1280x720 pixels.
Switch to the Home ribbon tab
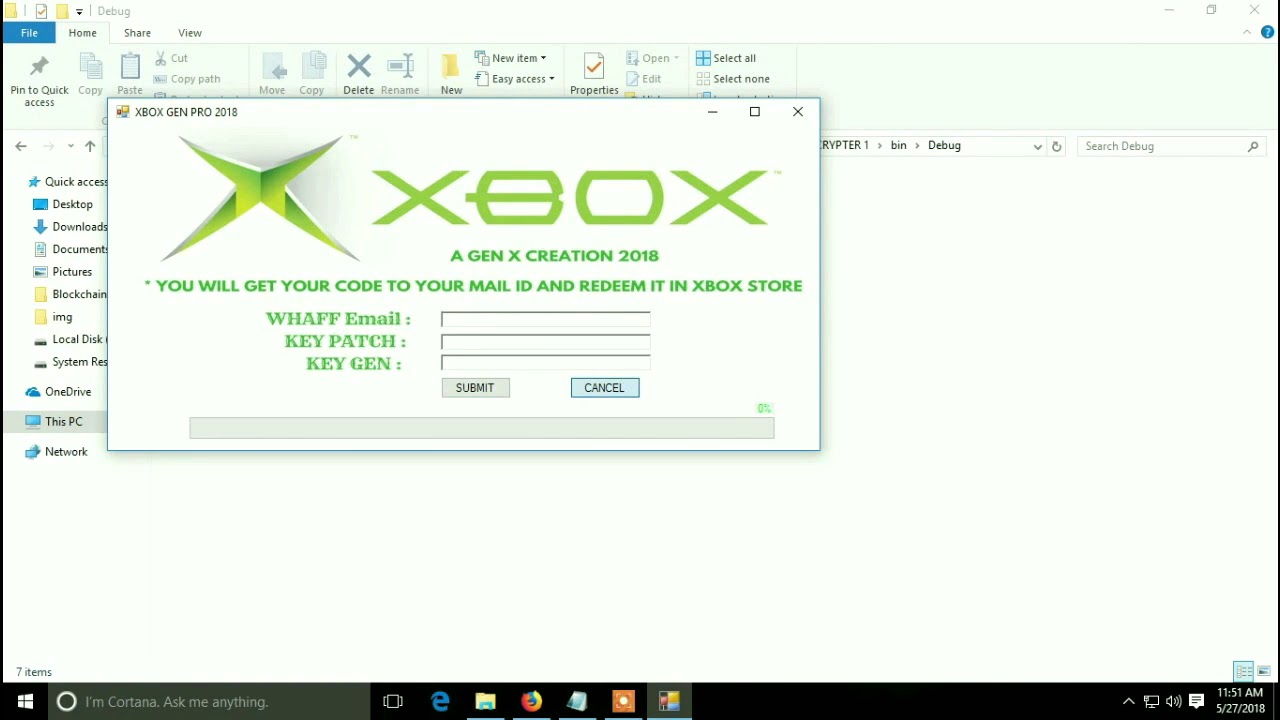pos(82,33)
